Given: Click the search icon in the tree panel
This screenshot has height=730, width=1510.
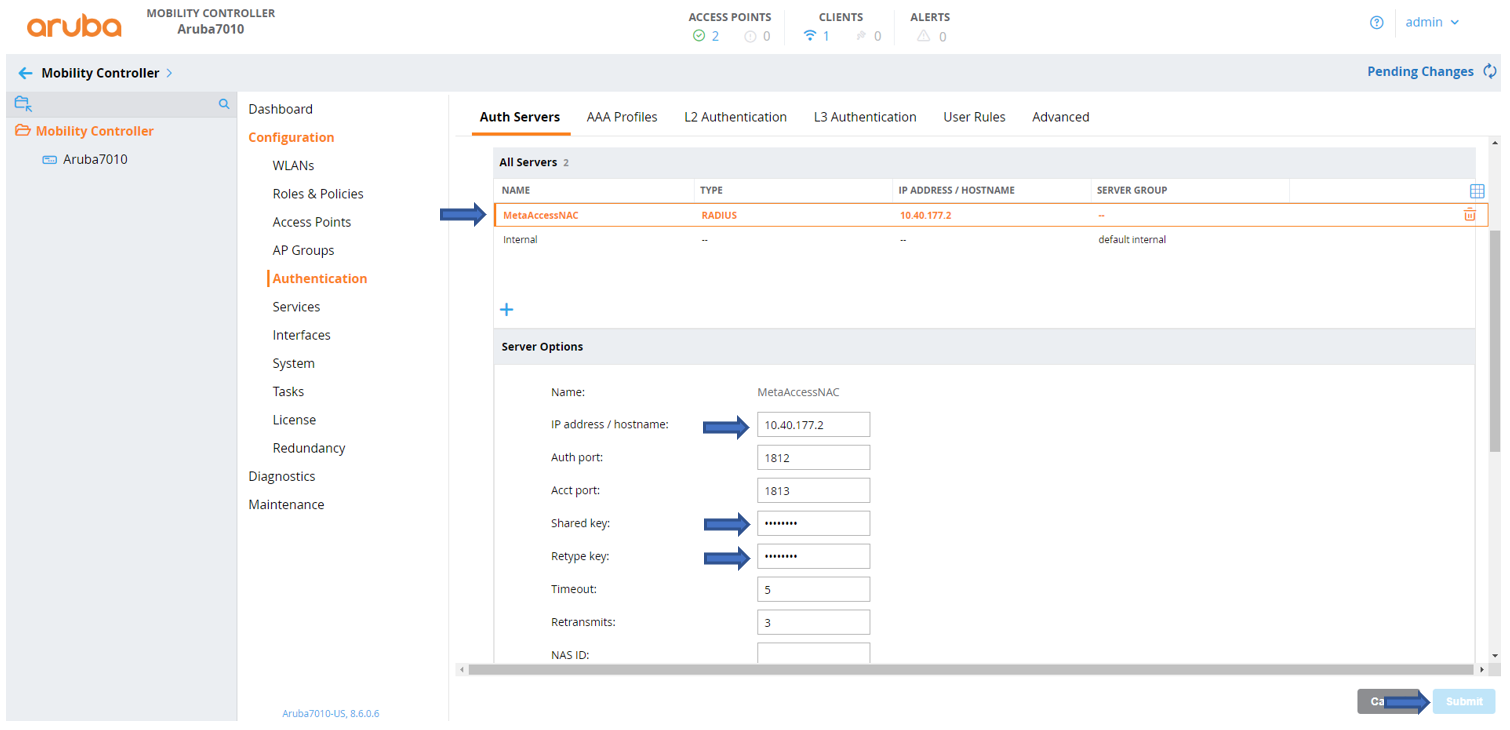Looking at the screenshot, I should [224, 104].
